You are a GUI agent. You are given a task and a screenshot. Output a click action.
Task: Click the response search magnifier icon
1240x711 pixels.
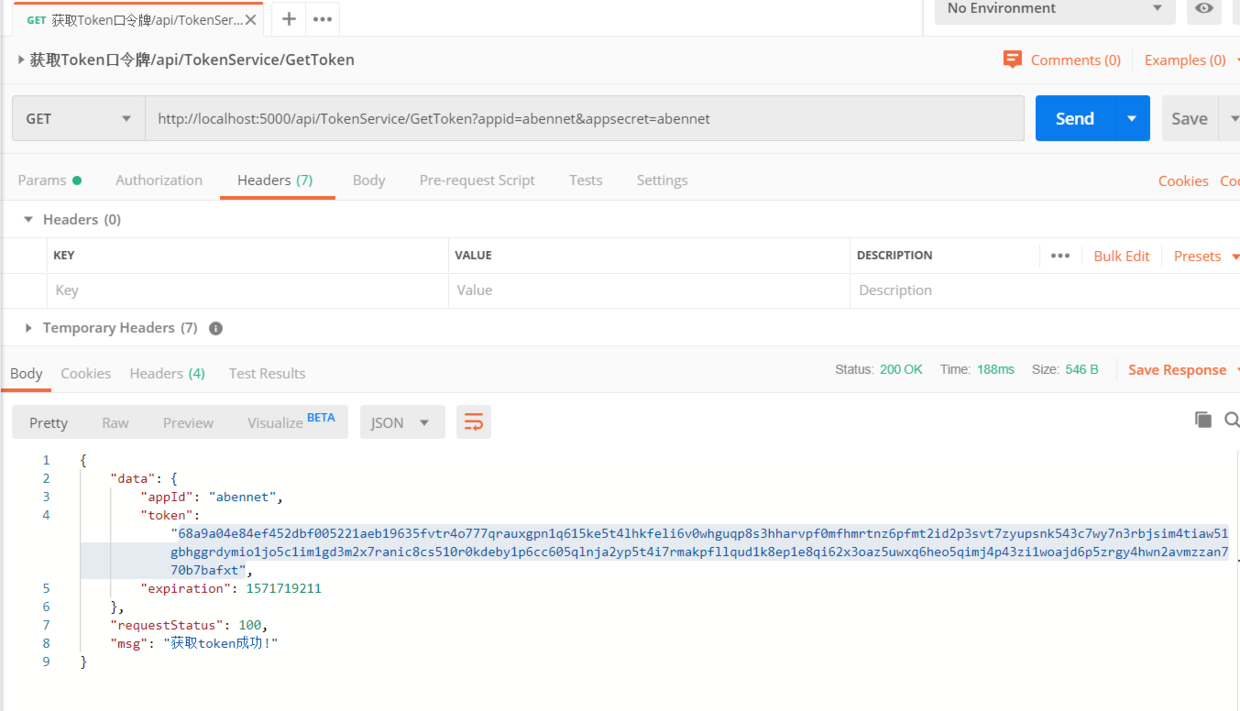[x=1232, y=420]
